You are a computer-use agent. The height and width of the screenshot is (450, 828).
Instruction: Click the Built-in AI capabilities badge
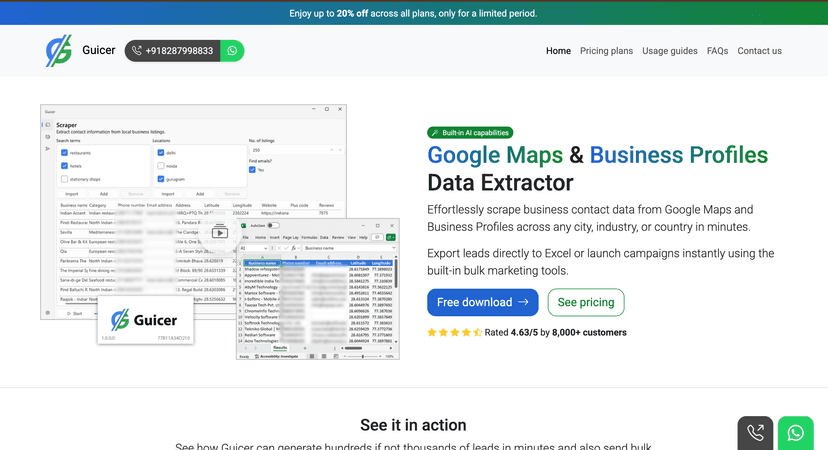pyautogui.click(x=470, y=132)
